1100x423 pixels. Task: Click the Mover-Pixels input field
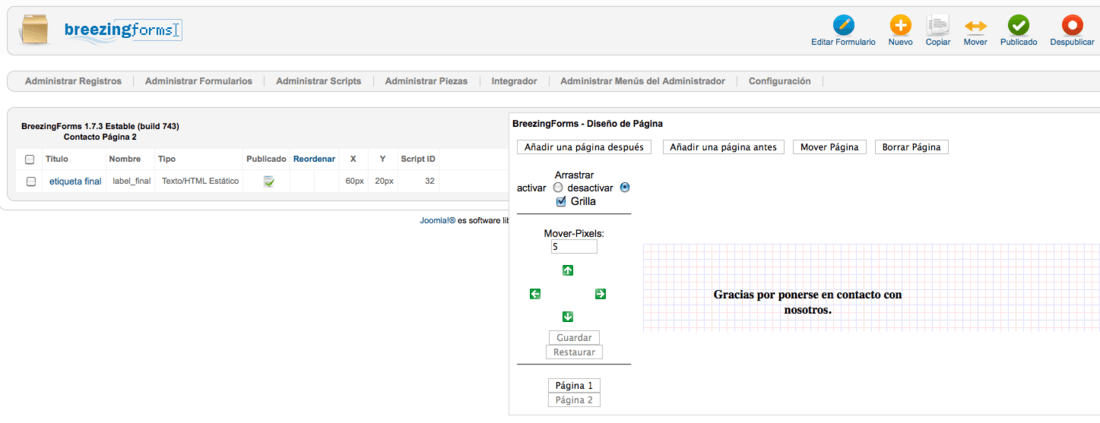574,247
